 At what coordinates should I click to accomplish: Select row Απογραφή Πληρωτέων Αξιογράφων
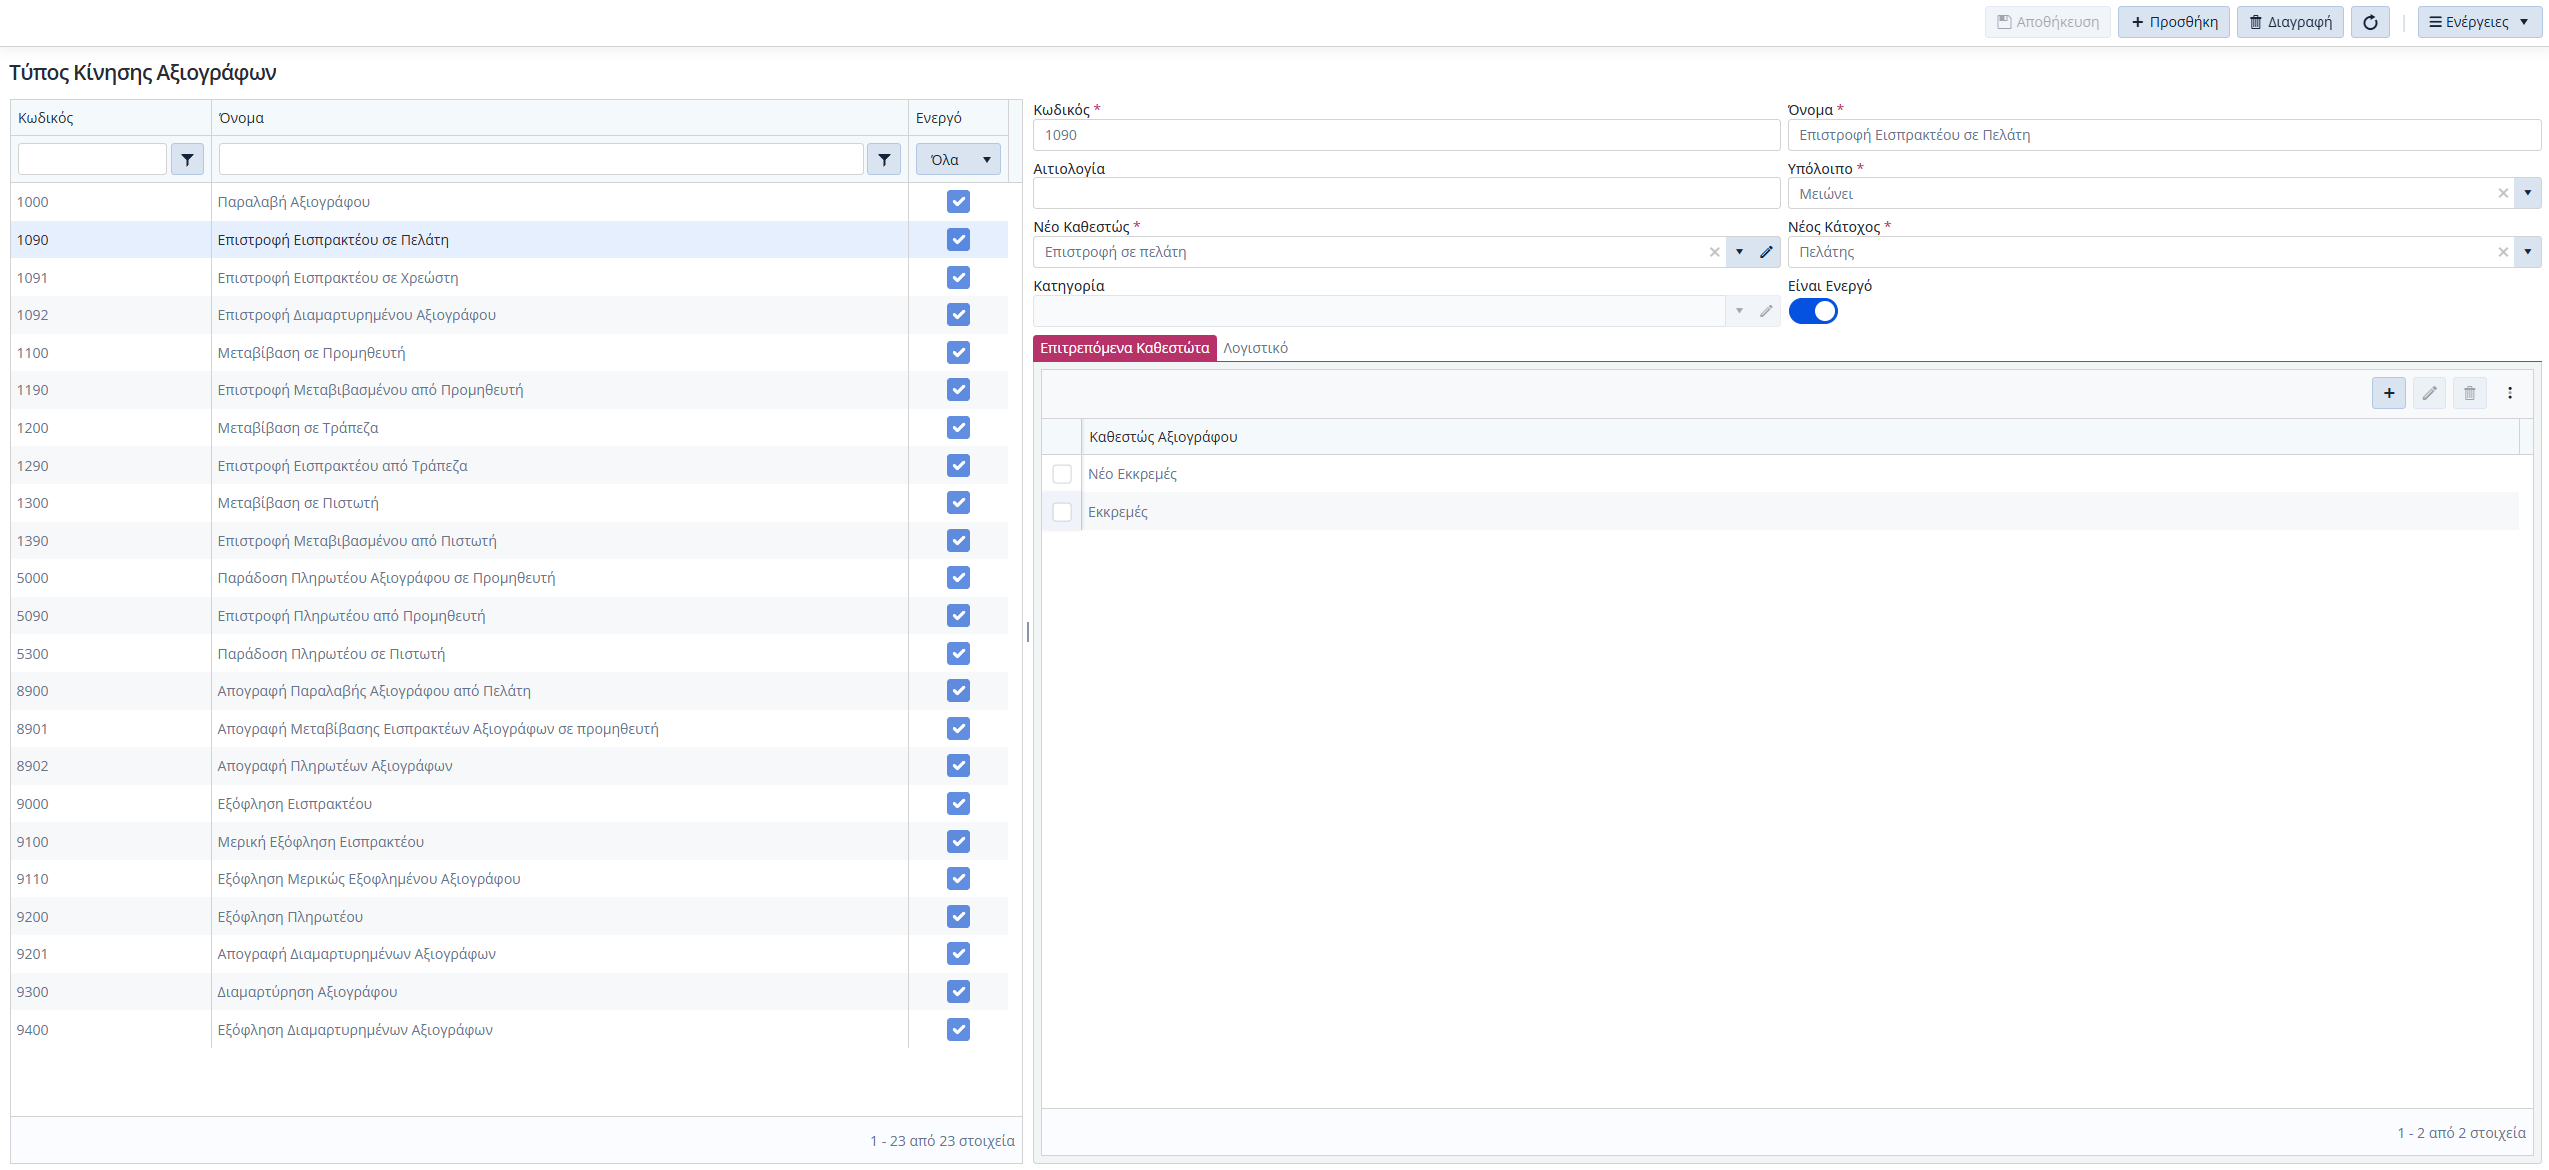[x=509, y=766]
